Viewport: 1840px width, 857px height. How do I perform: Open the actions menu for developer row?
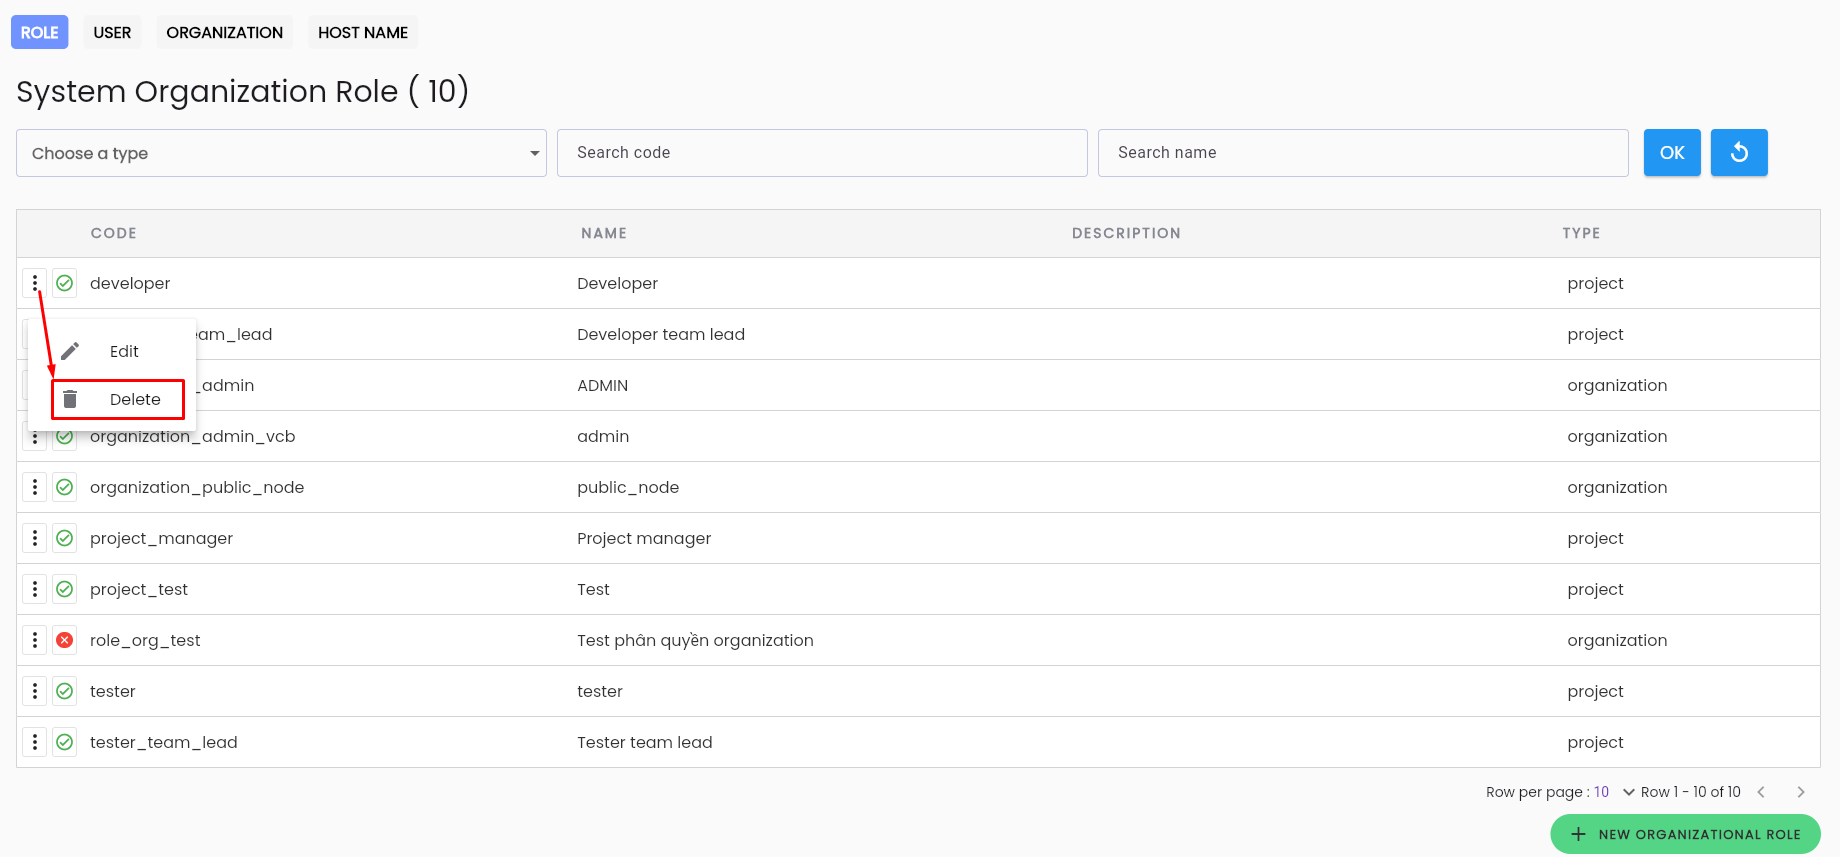(35, 284)
